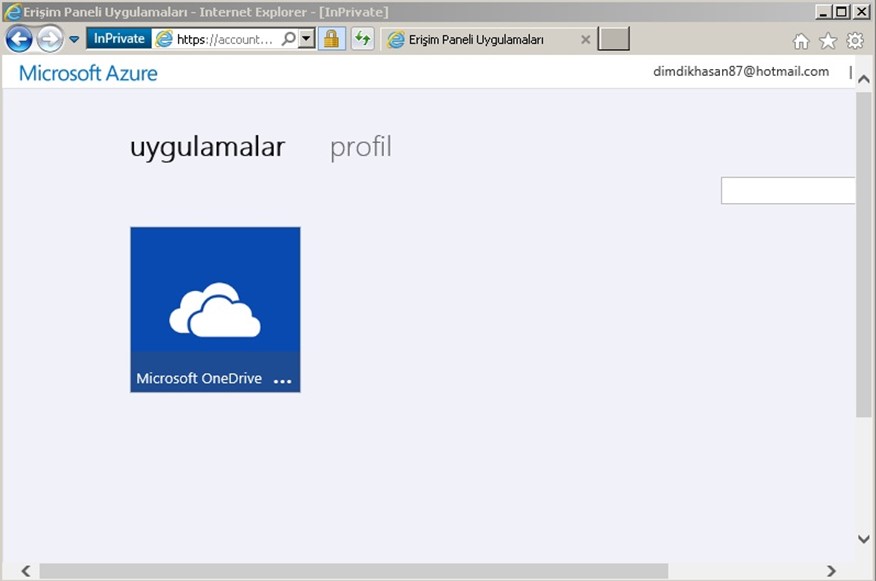Close the Erişim Paneli Uygulamaları tab
The image size is (876, 581).
pos(585,40)
